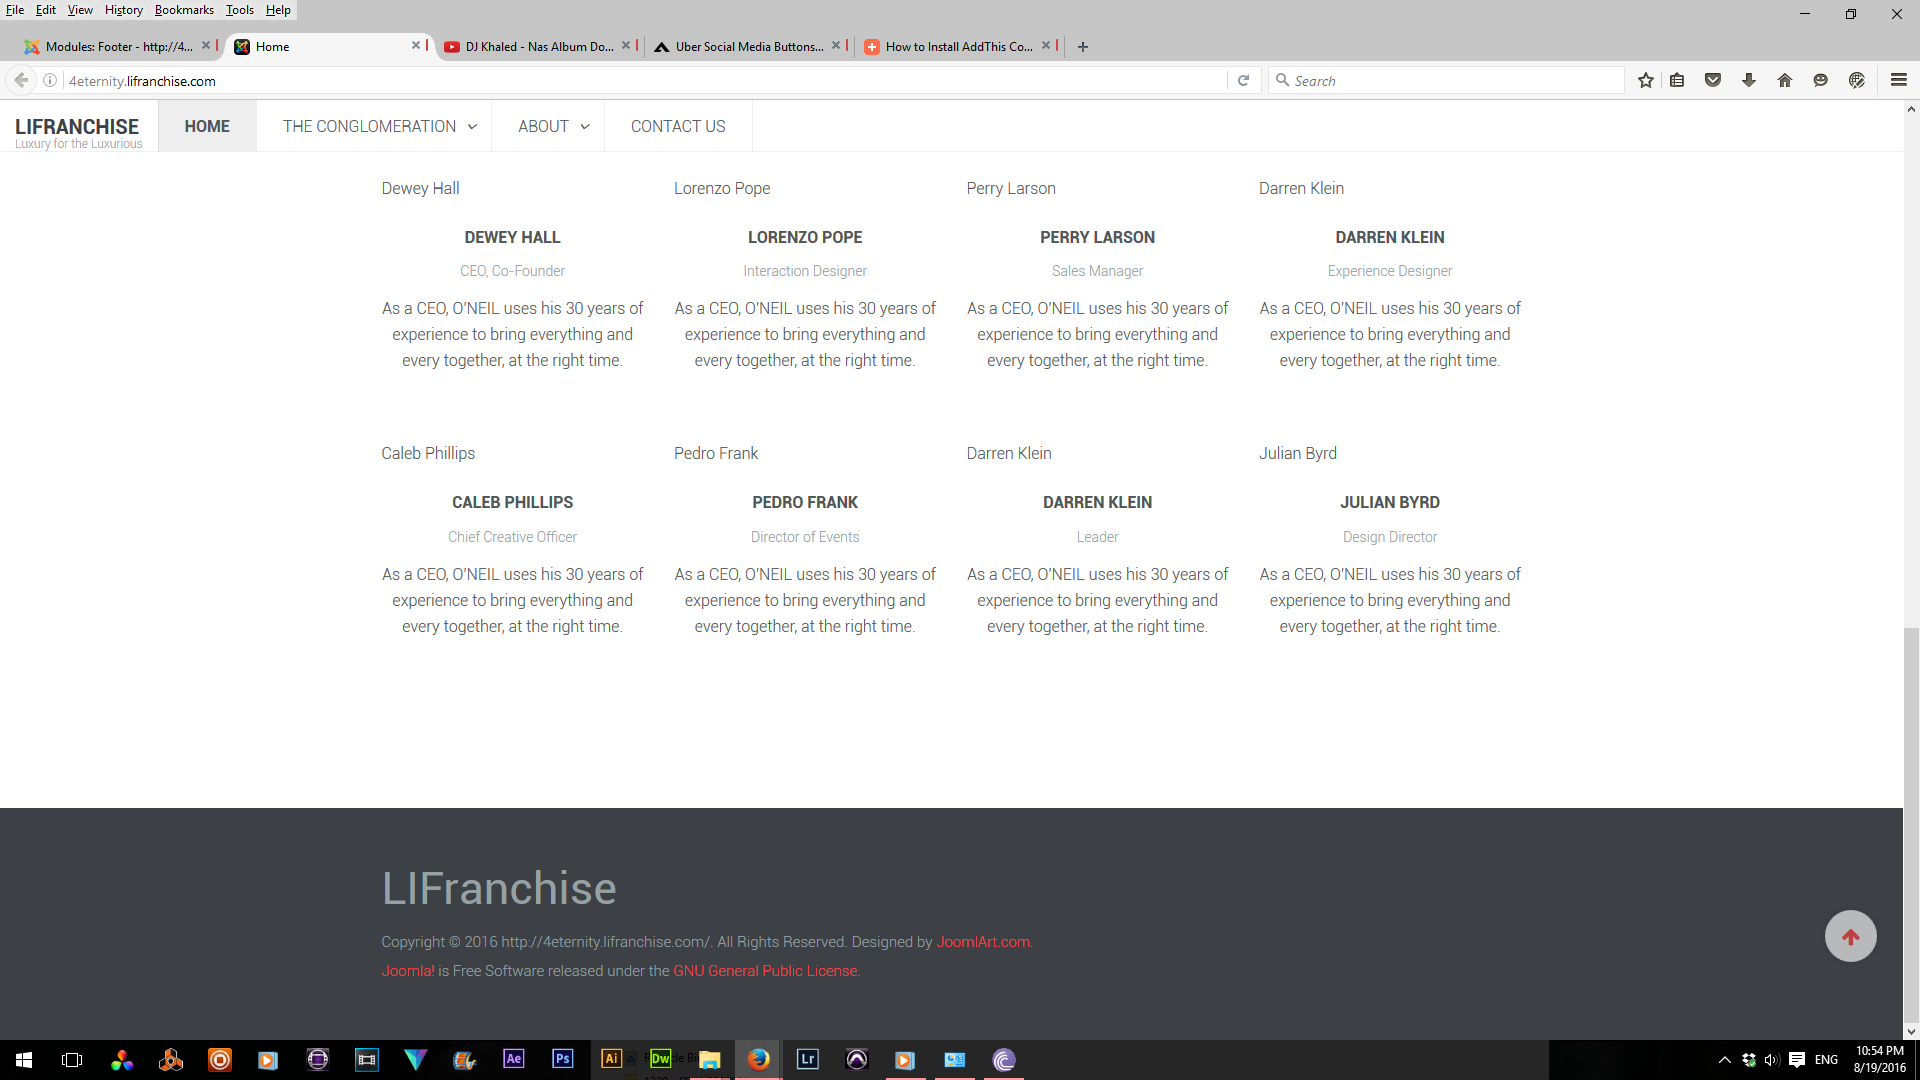Open GNU General Public License link
Screen dimensions: 1920x1080
(765, 971)
